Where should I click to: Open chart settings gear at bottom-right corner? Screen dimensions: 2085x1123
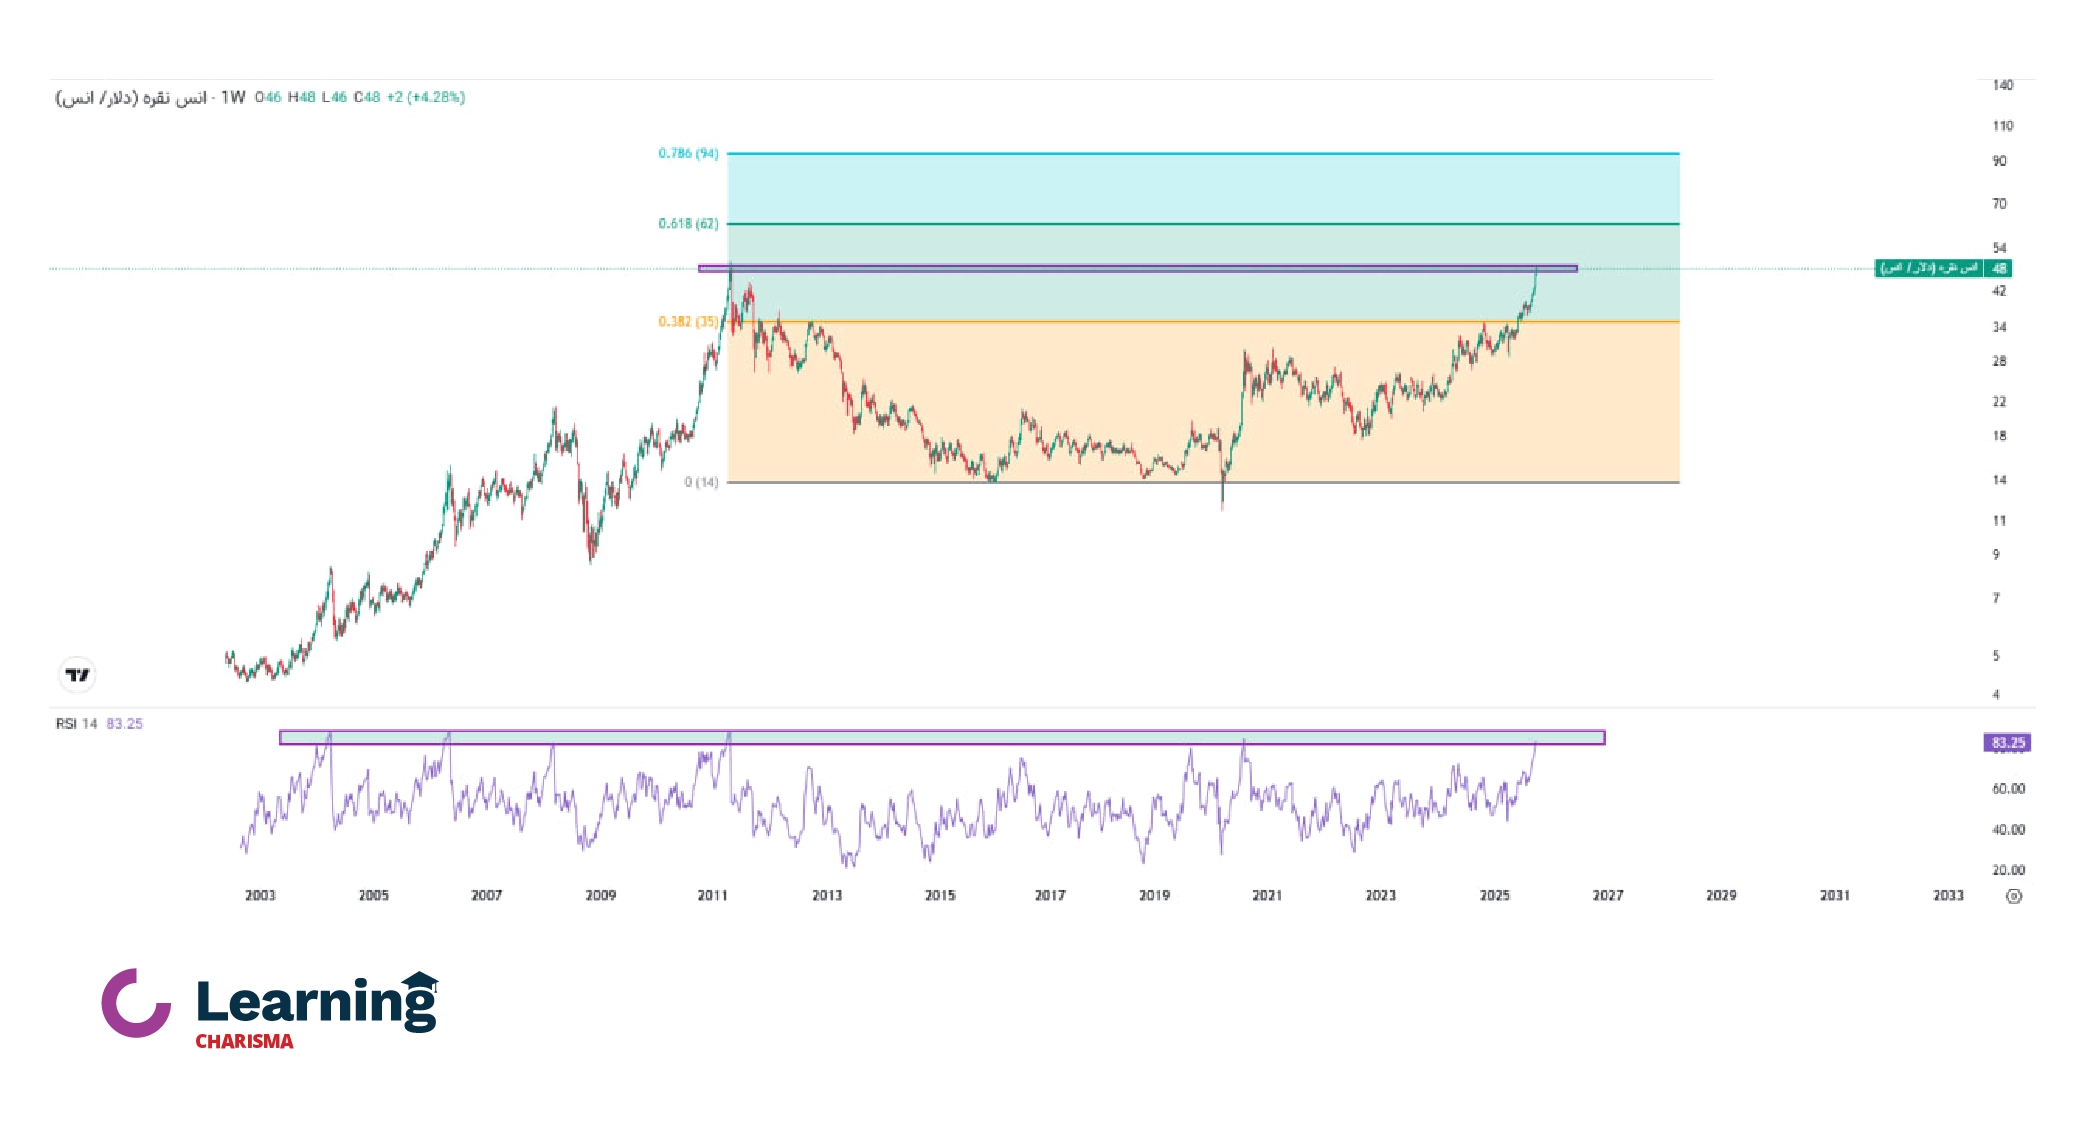pos(2014,896)
